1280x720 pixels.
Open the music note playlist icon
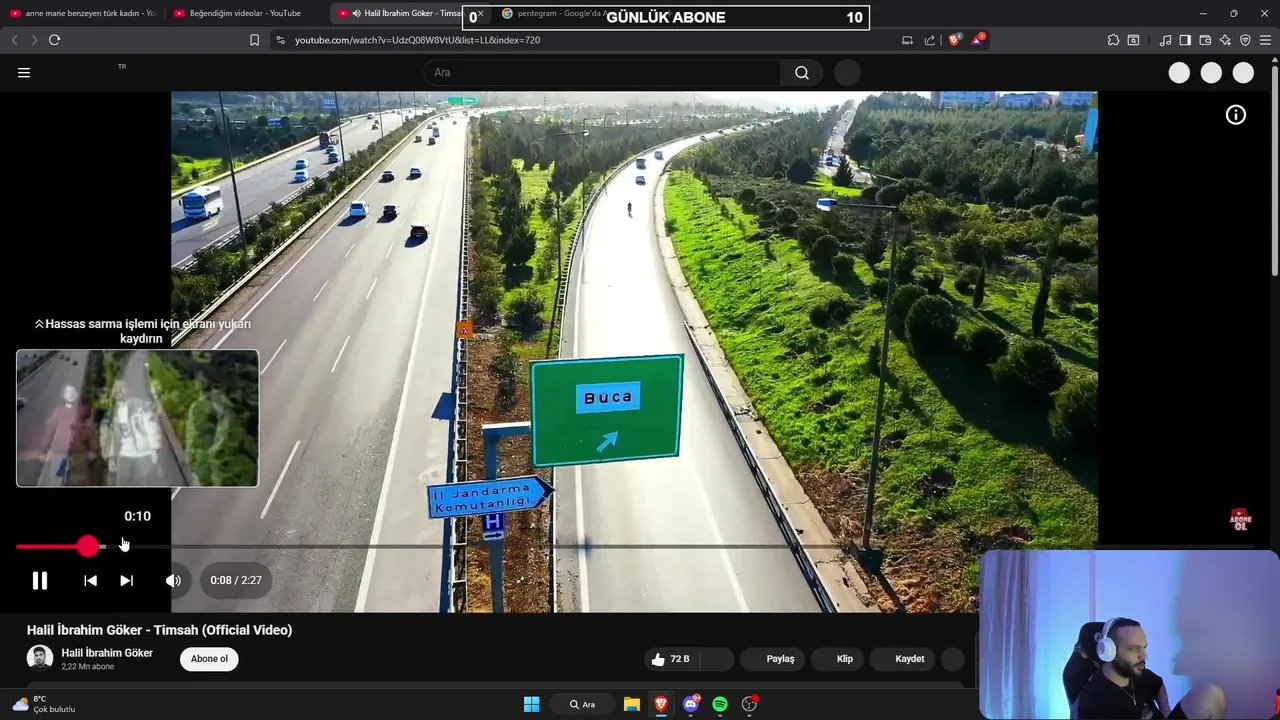point(1165,40)
